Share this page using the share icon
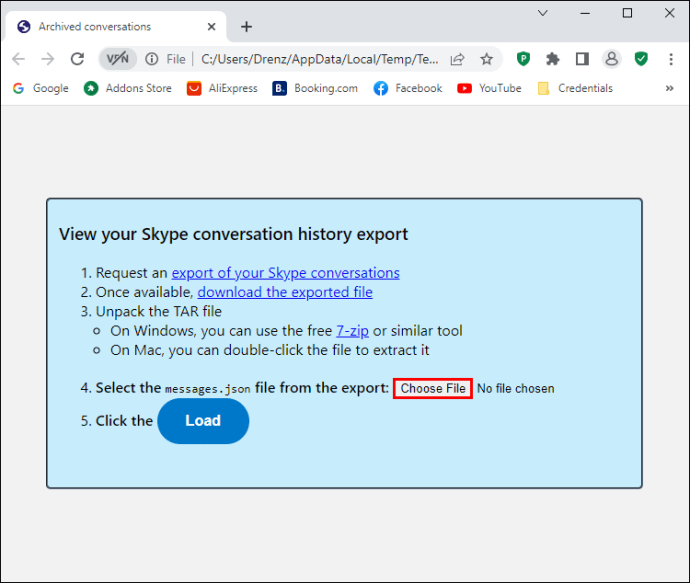Viewport: 690px width, 583px height. [x=458, y=59]
